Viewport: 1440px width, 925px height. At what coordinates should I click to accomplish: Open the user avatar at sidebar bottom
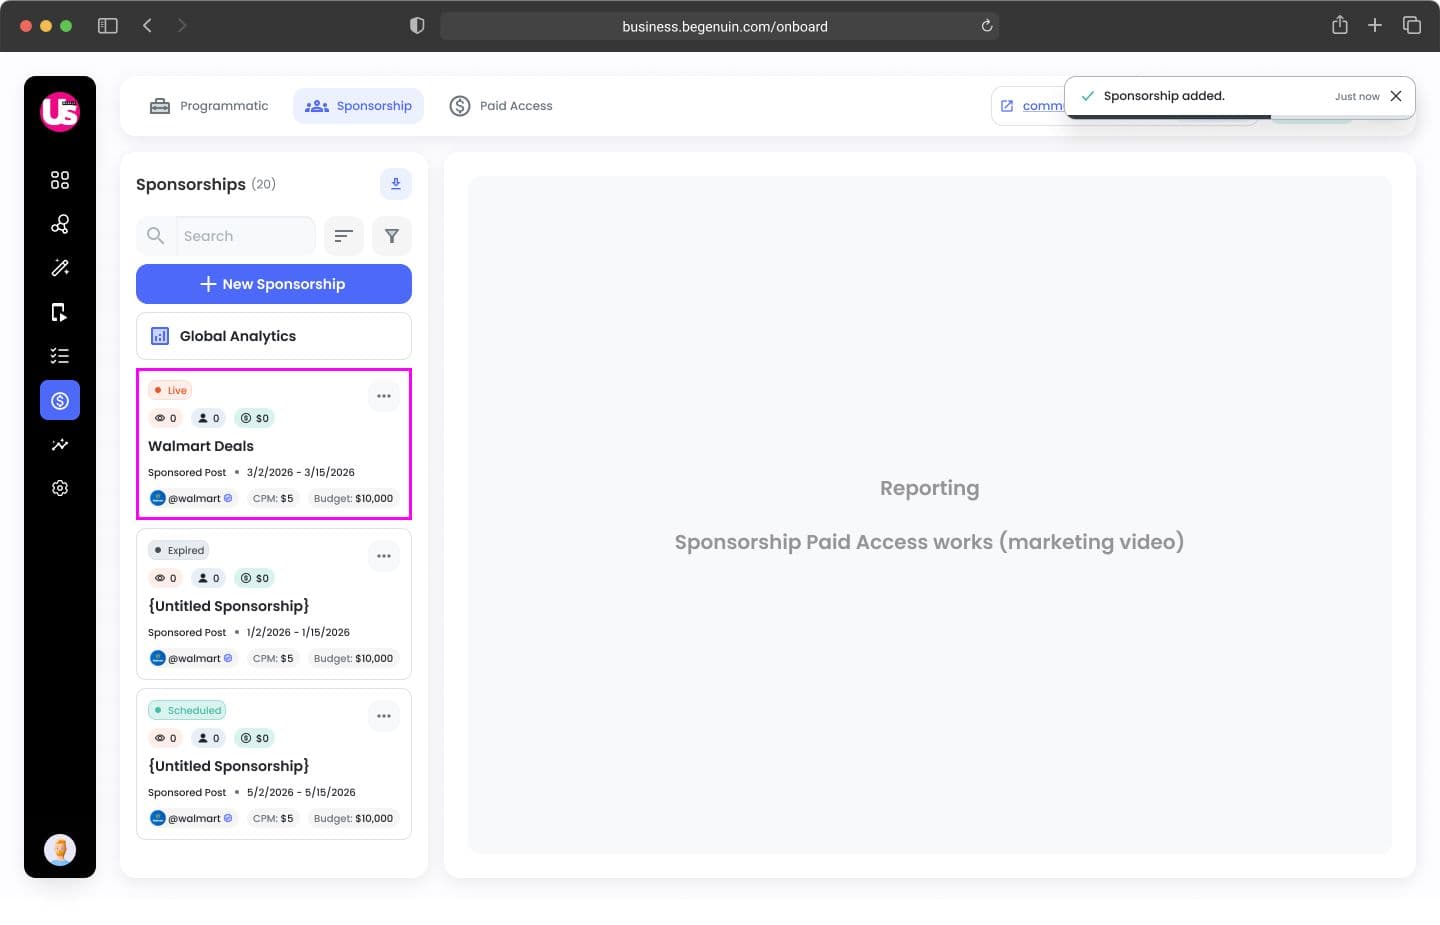(x=60, y=850)
